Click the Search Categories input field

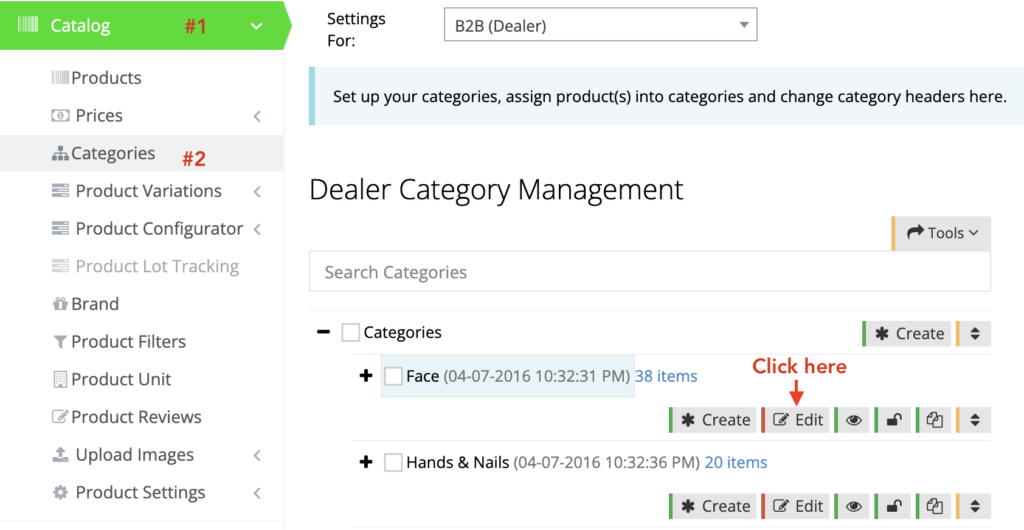pos(650,272)
